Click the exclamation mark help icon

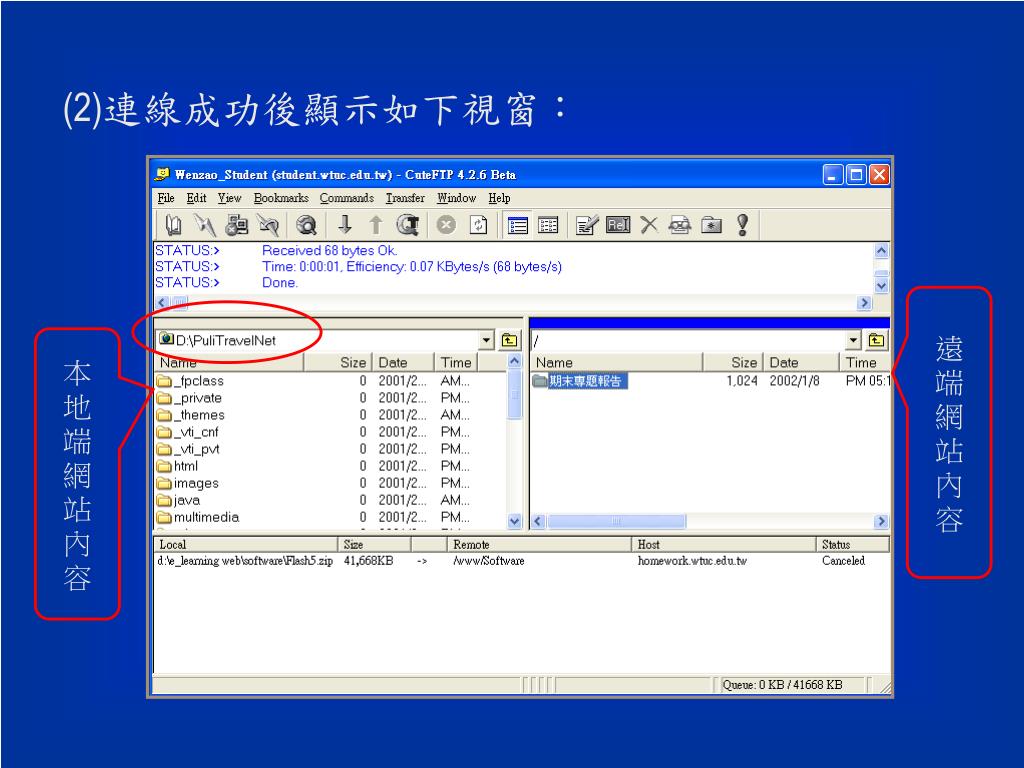pos(743,225)
